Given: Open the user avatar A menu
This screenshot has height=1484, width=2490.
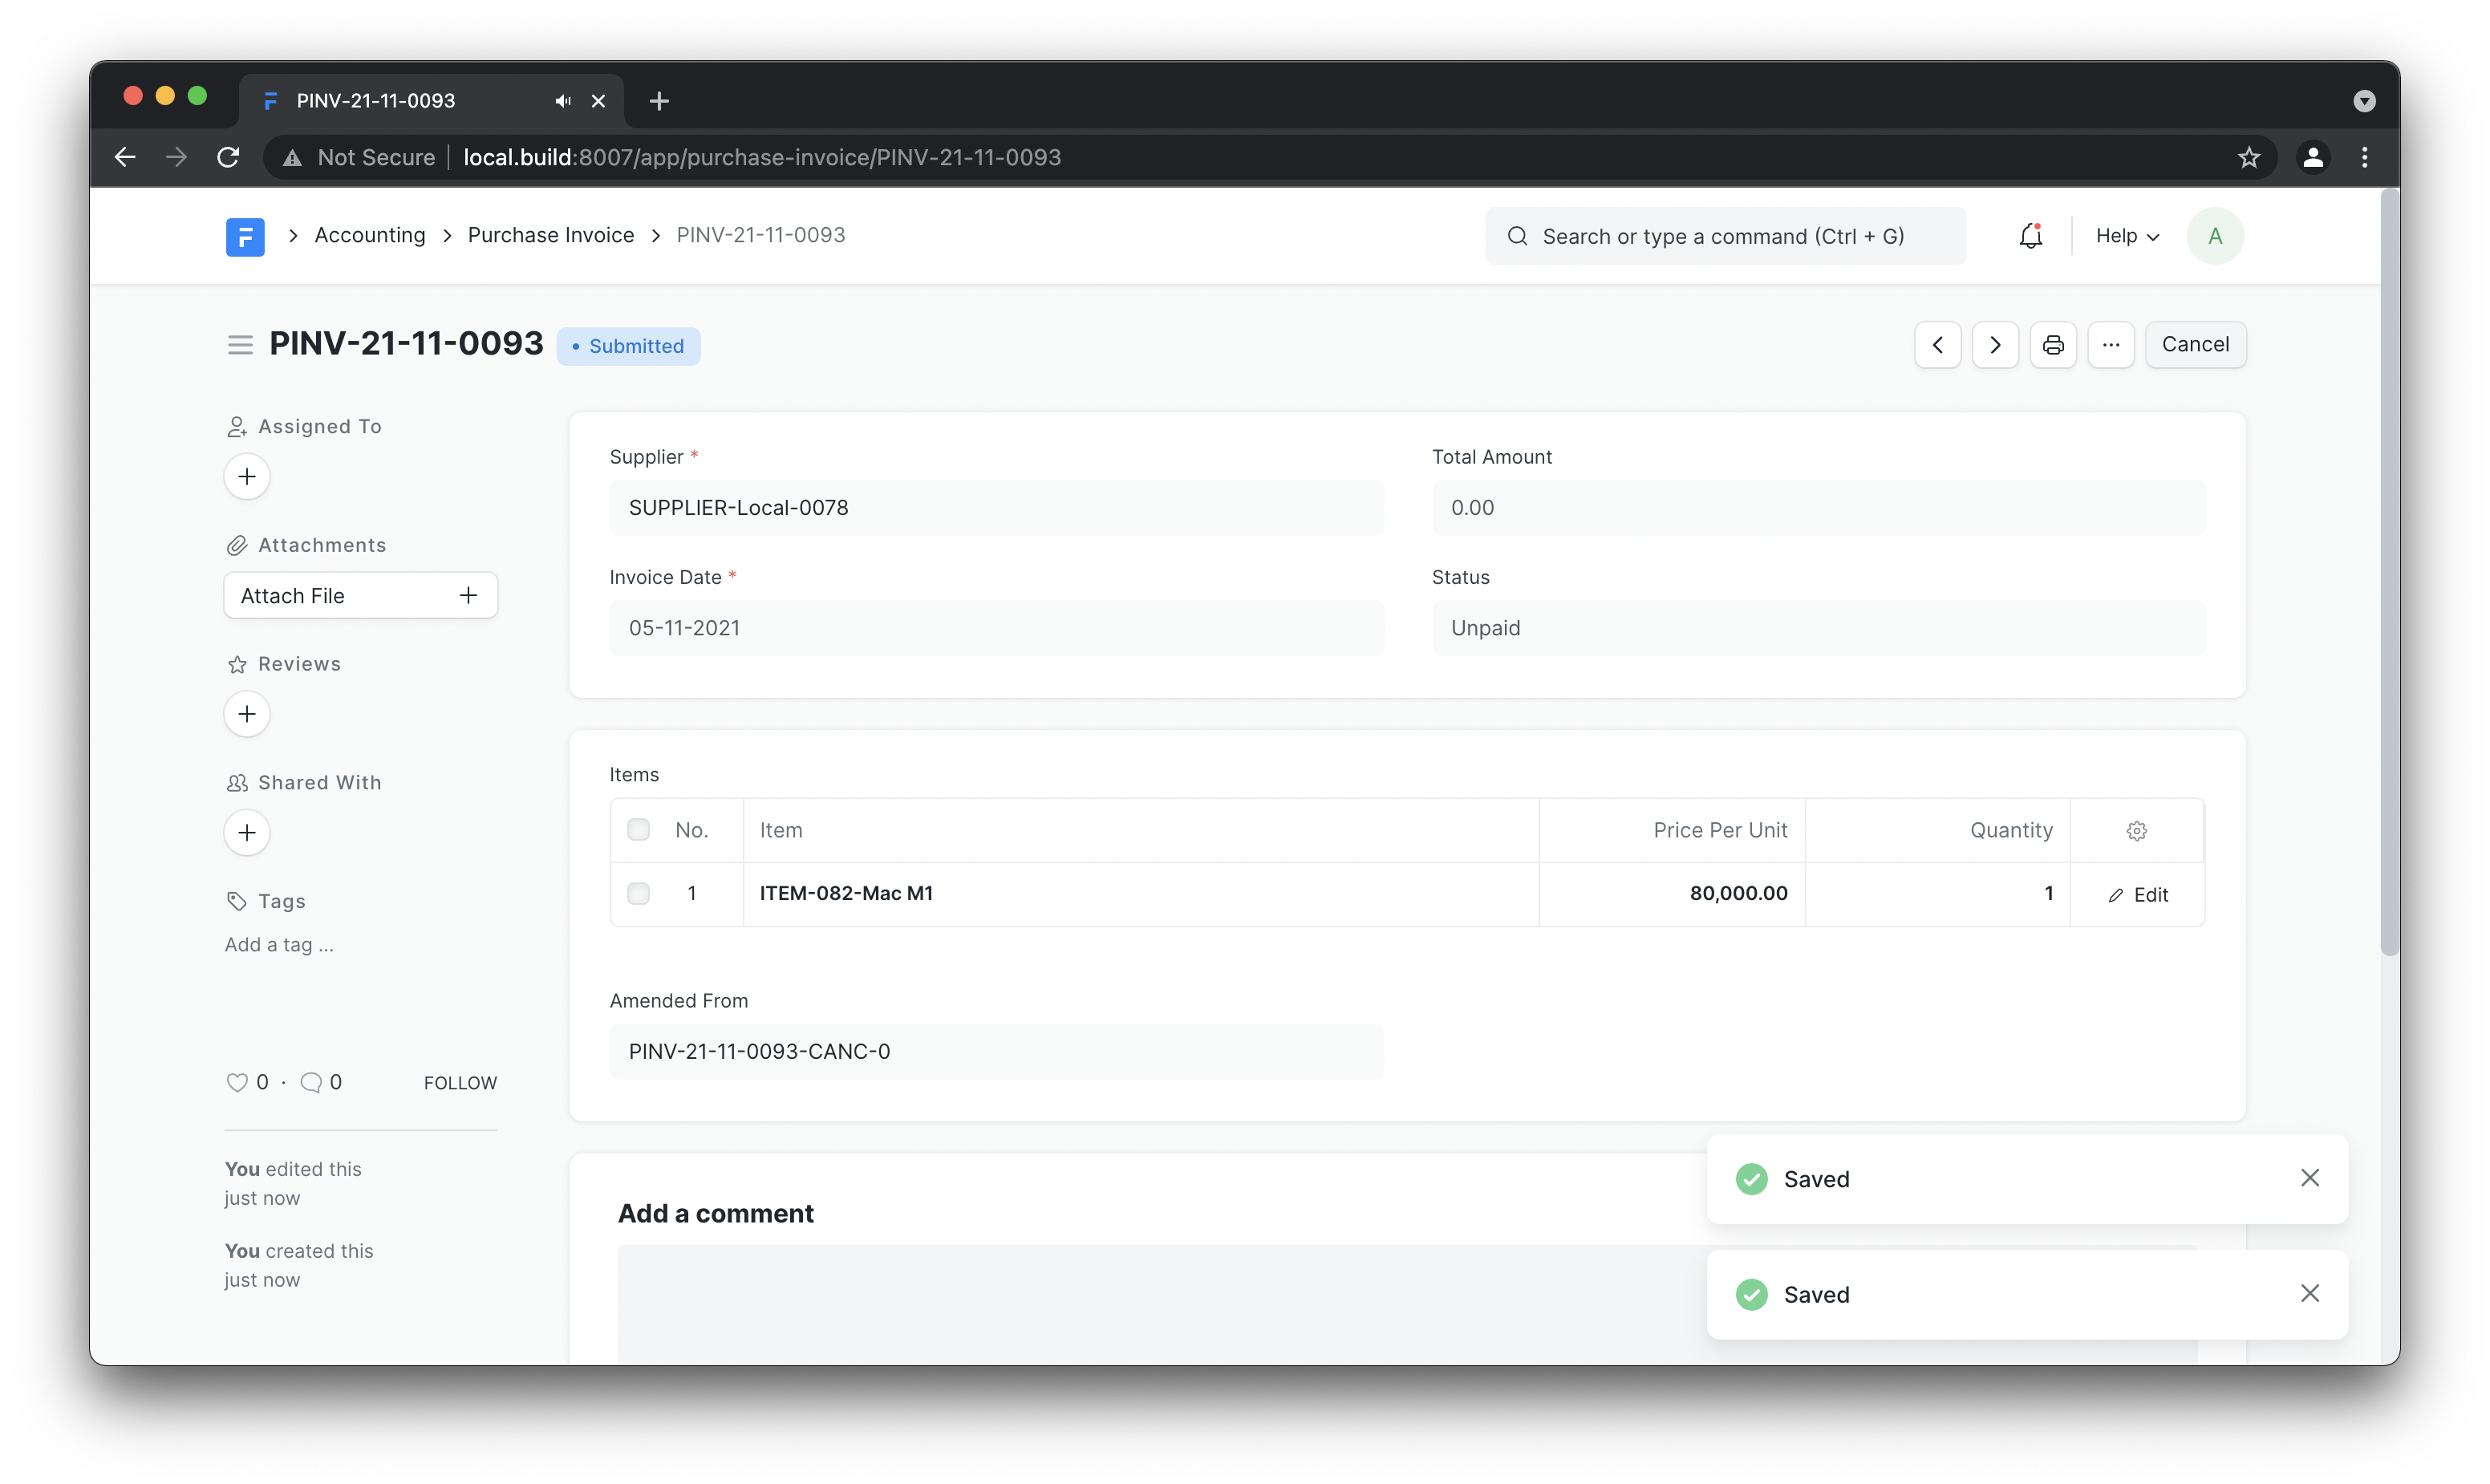Looking at the screenshot, I should [x=2214, y=236].
